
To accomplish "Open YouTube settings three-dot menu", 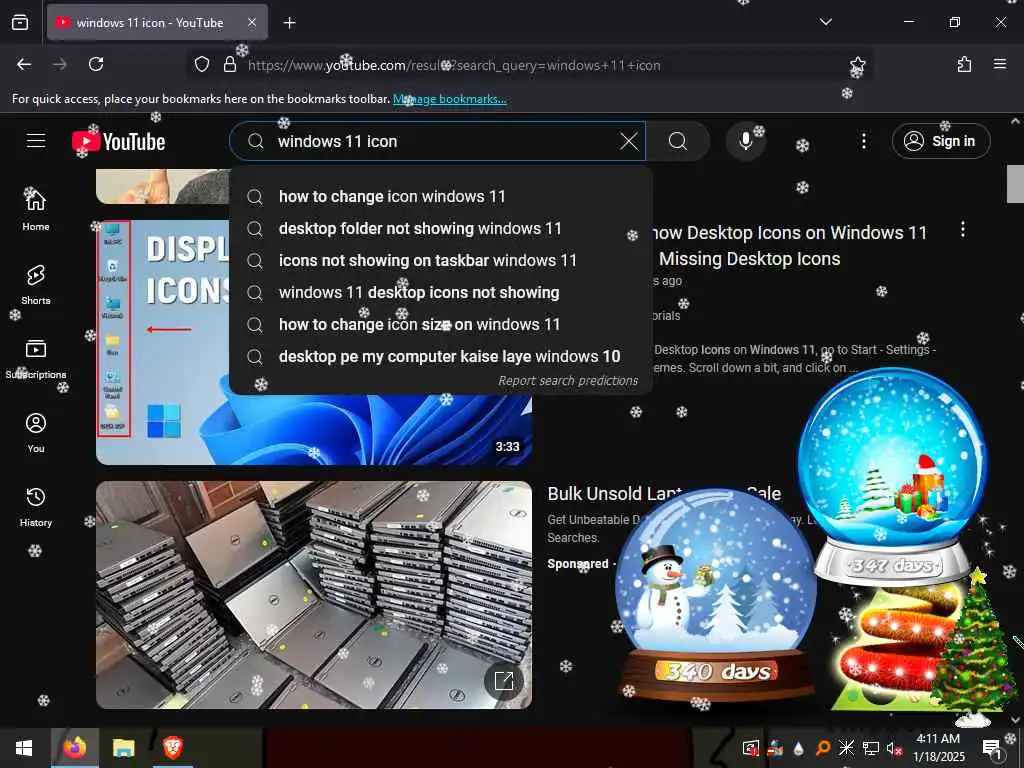I will pyautogui.click(x=863, y=141).
